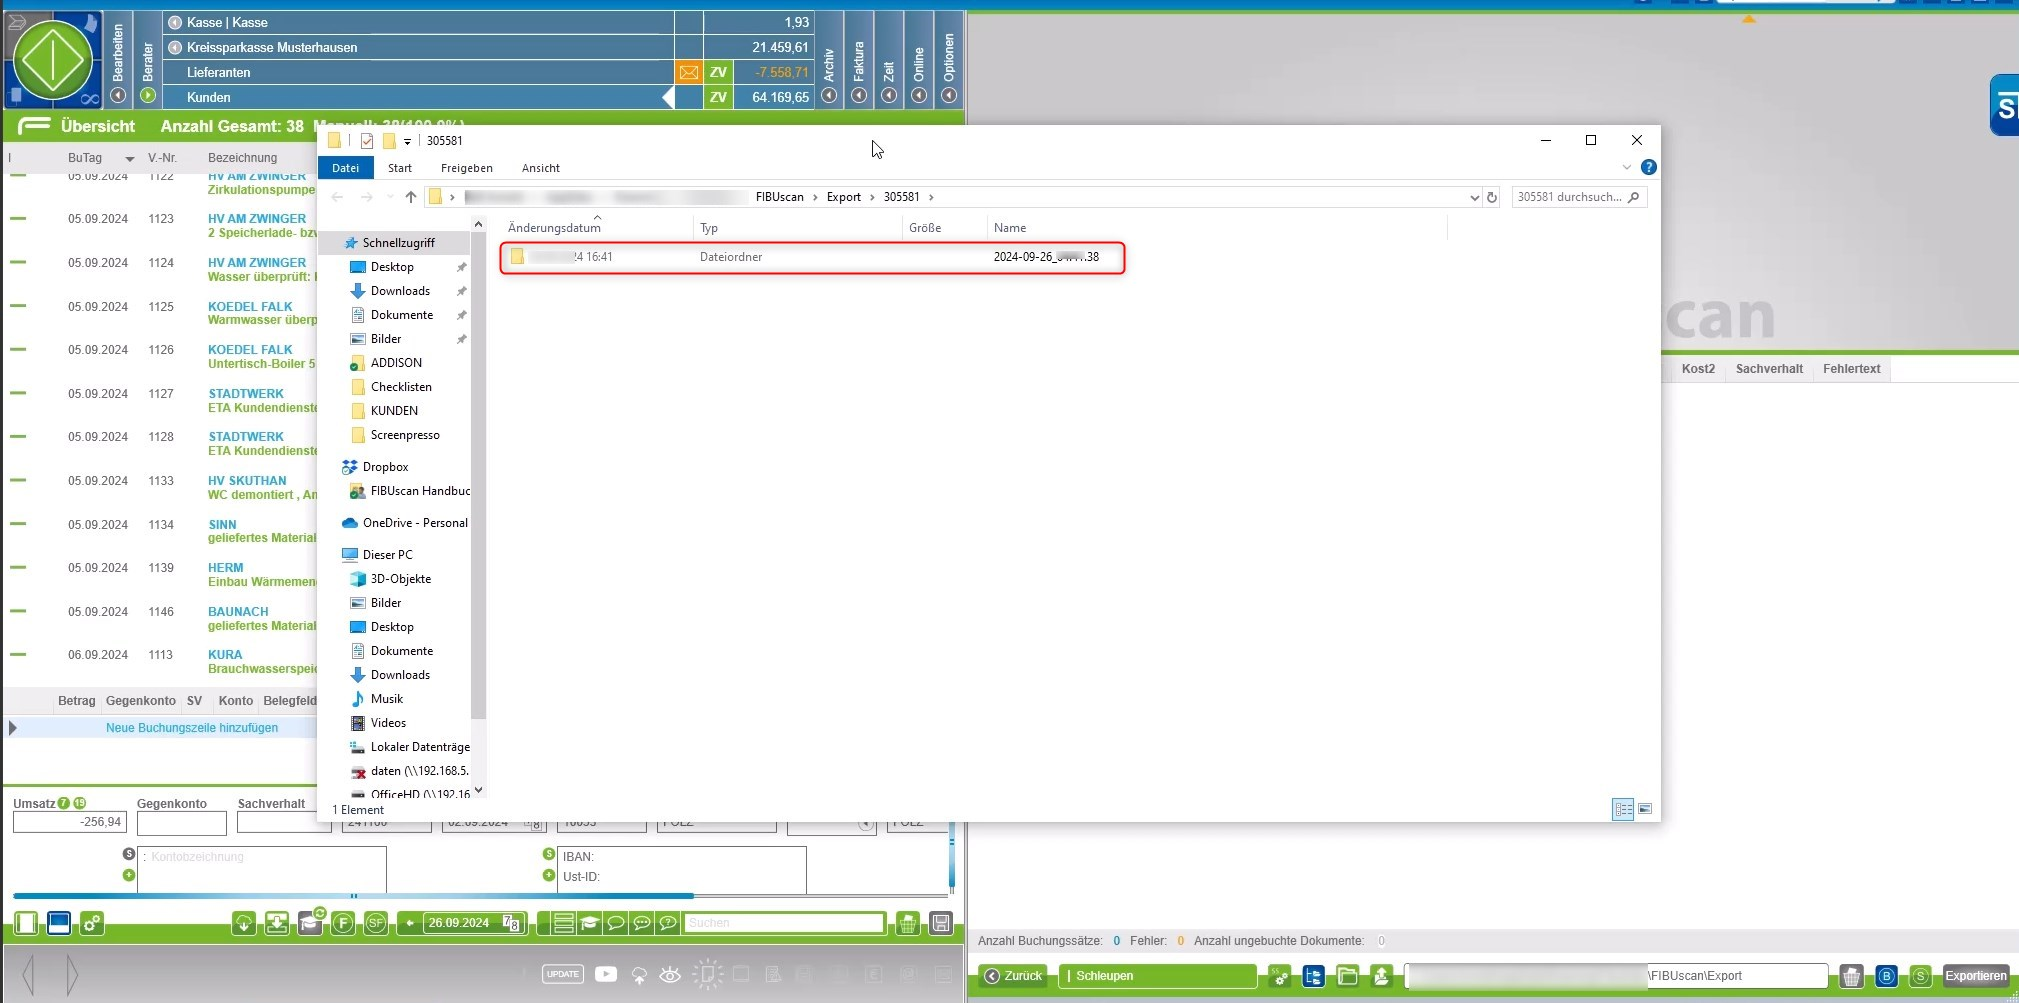This screenshot has width=2019, height=1003.
Task: Click the orange envelope icon beside Lieferanten
Action: 688,72
